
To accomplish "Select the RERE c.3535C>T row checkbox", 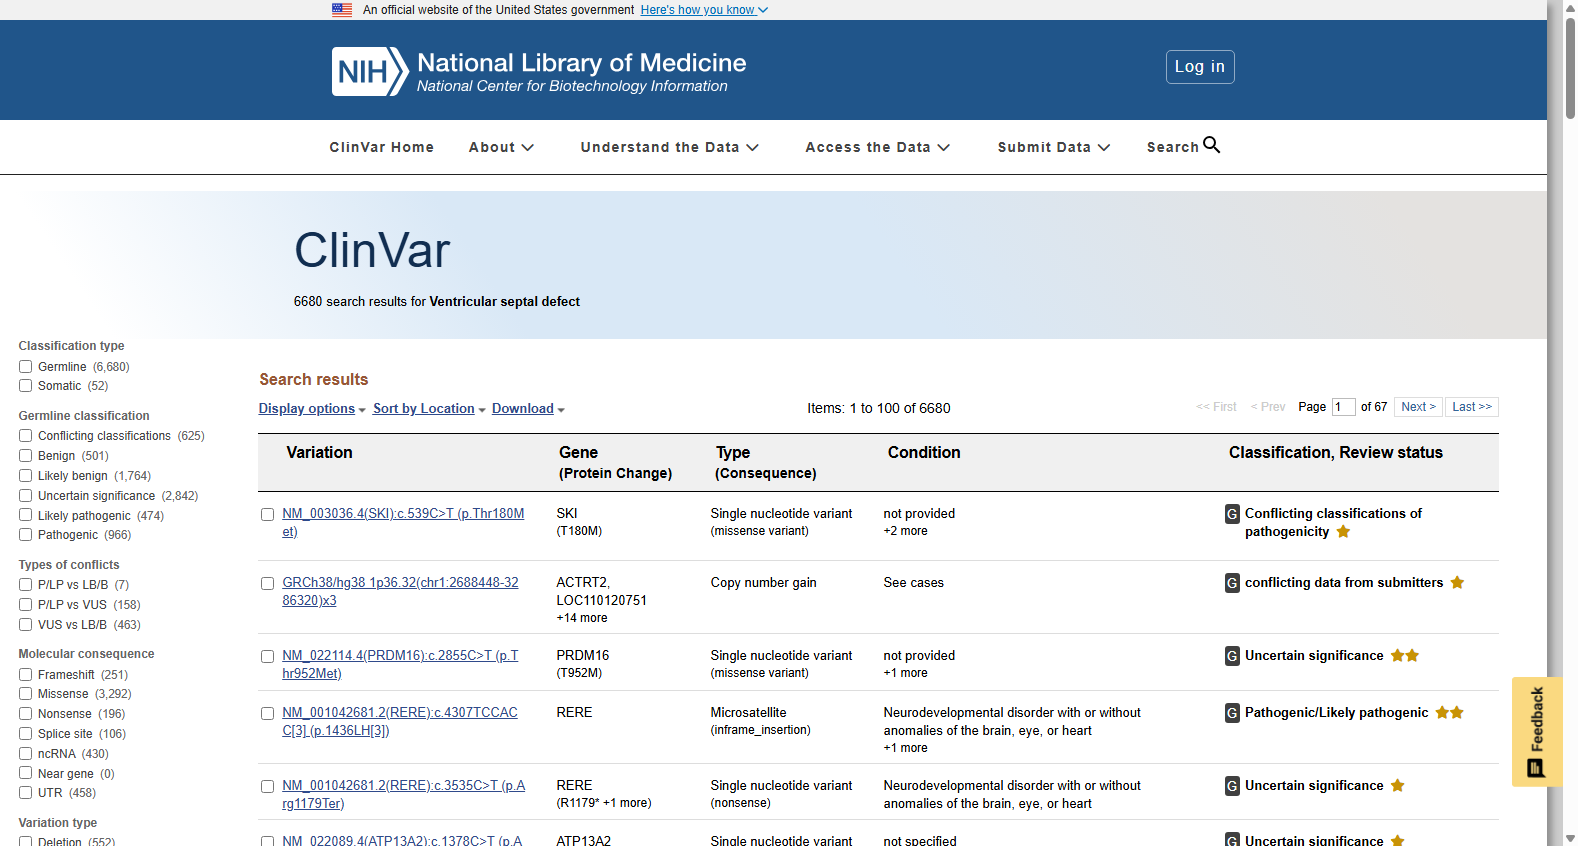I will pyautogui.click(x=268, y=787).
